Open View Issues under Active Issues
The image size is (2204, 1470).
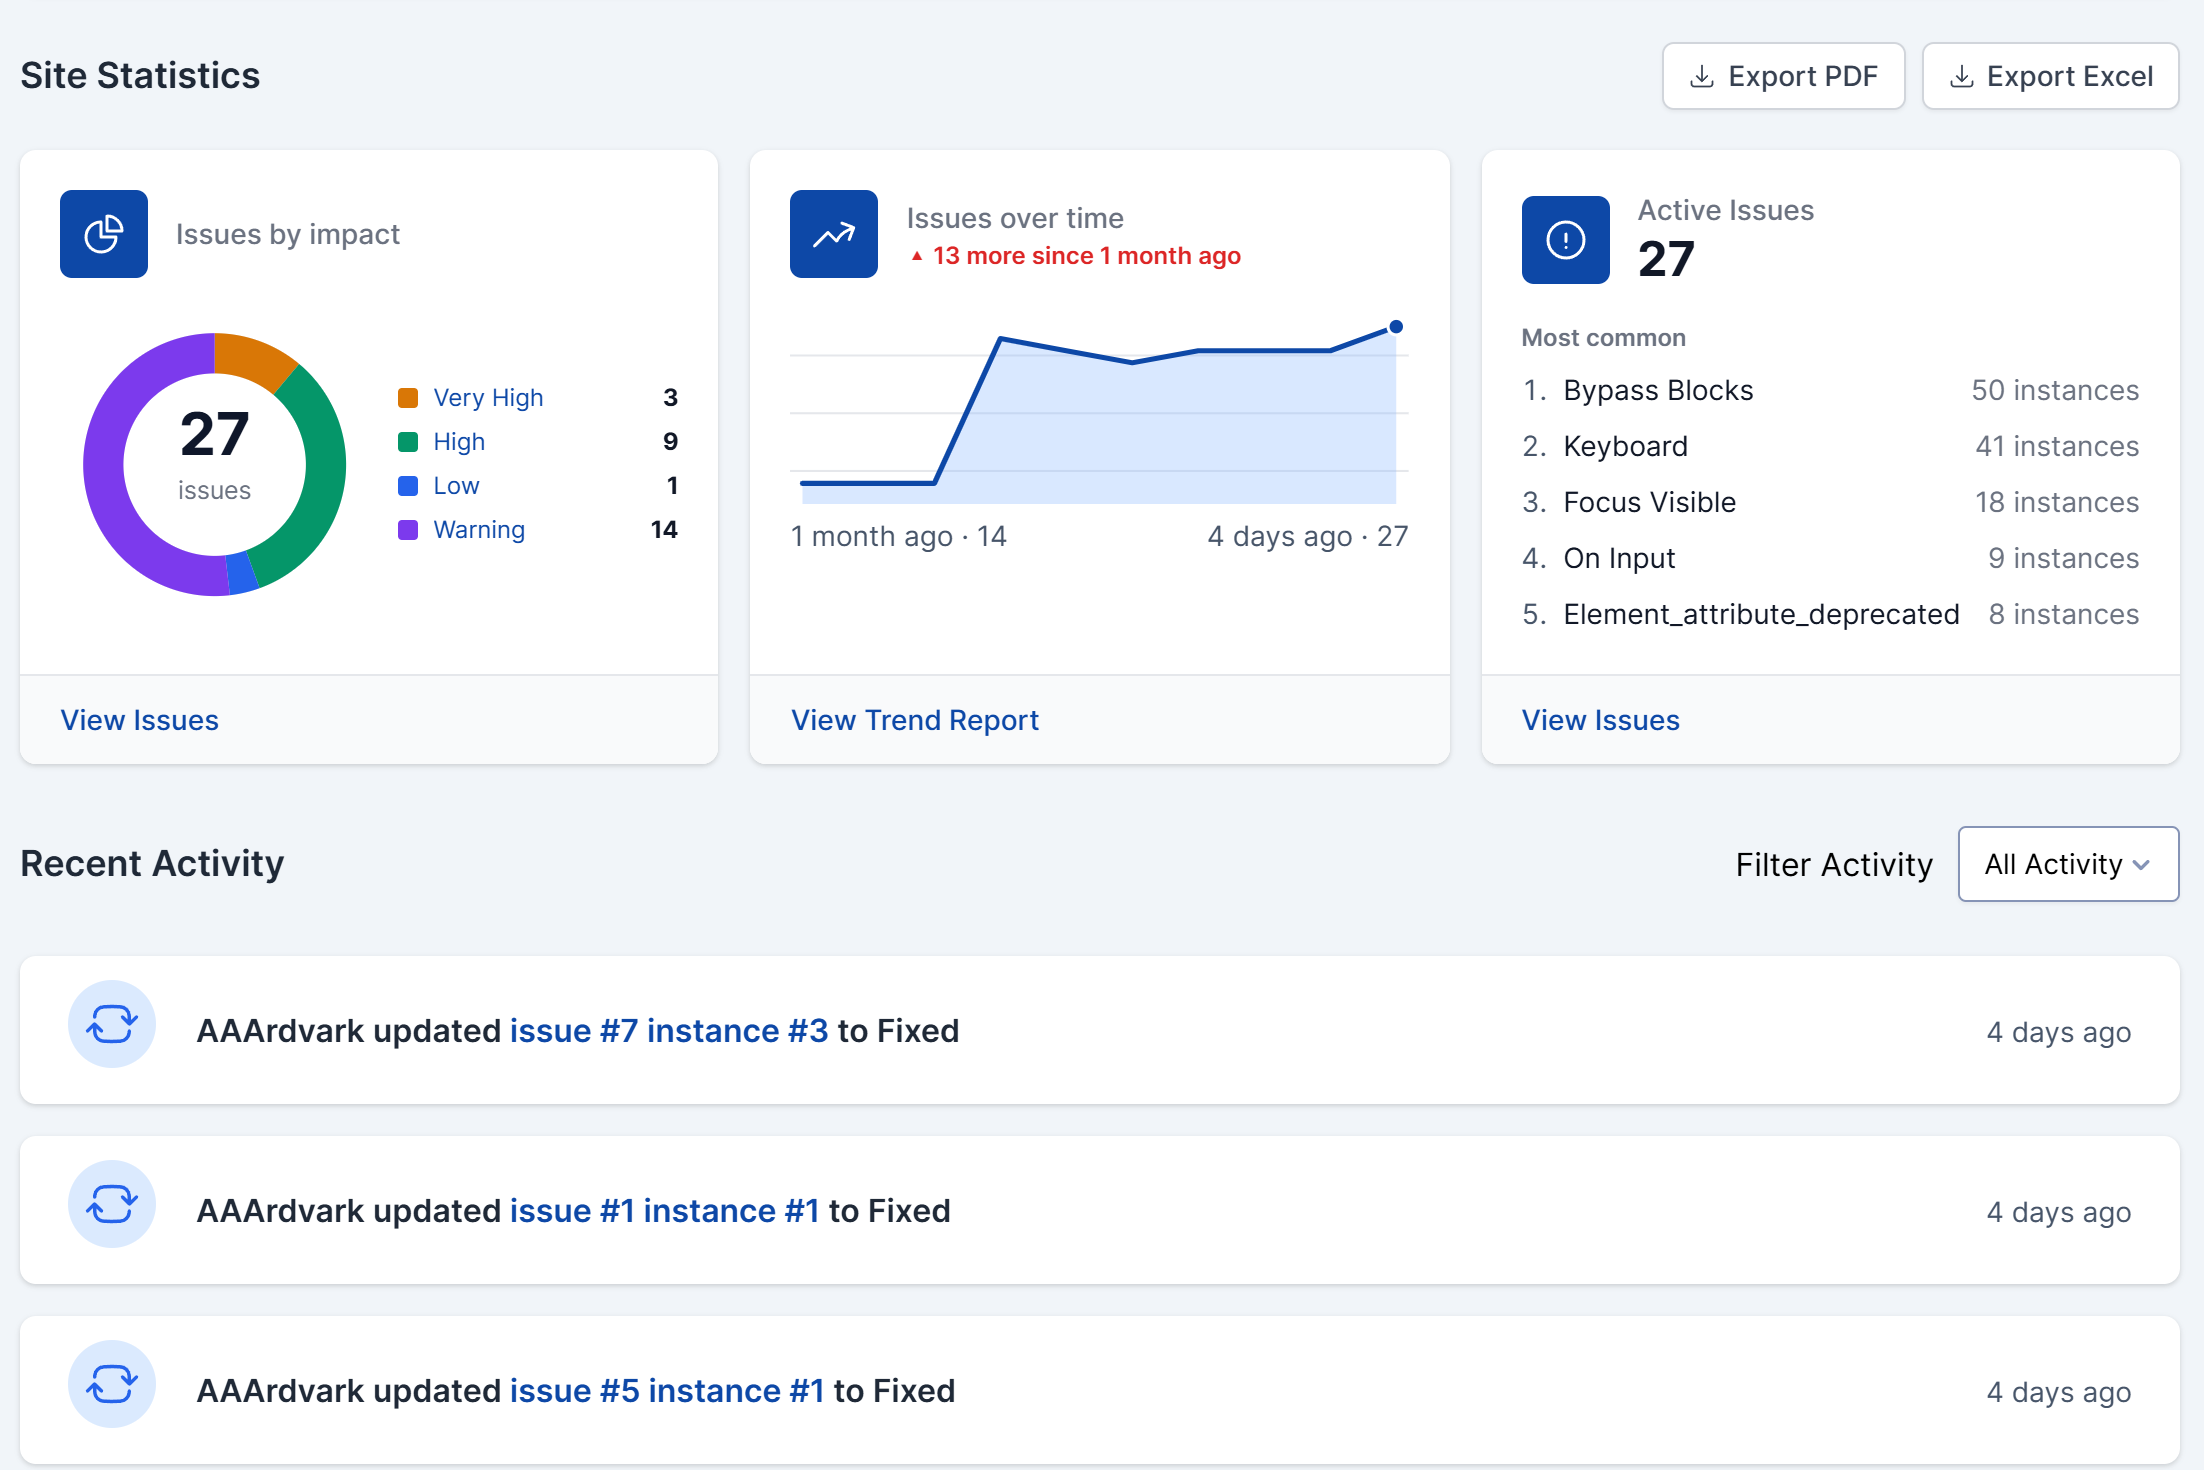click(1601, 720)
